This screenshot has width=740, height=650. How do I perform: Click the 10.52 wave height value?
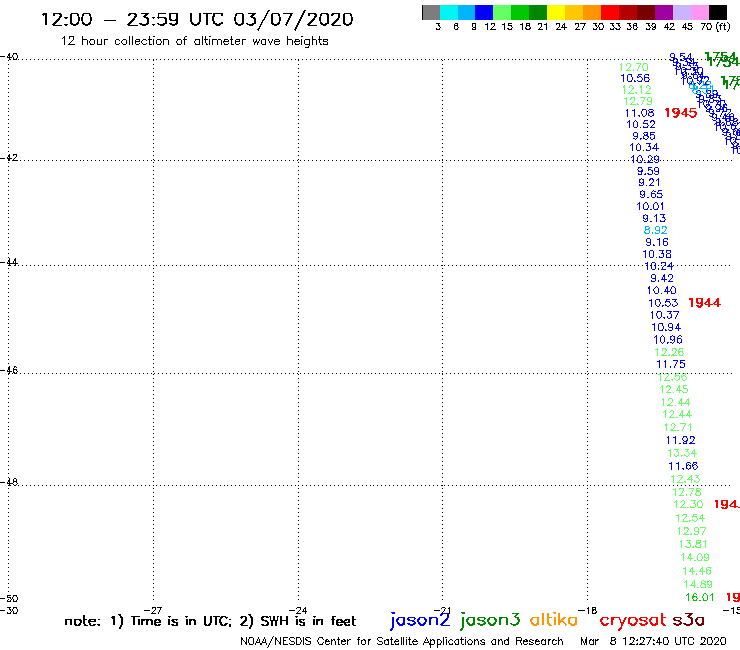641,125
